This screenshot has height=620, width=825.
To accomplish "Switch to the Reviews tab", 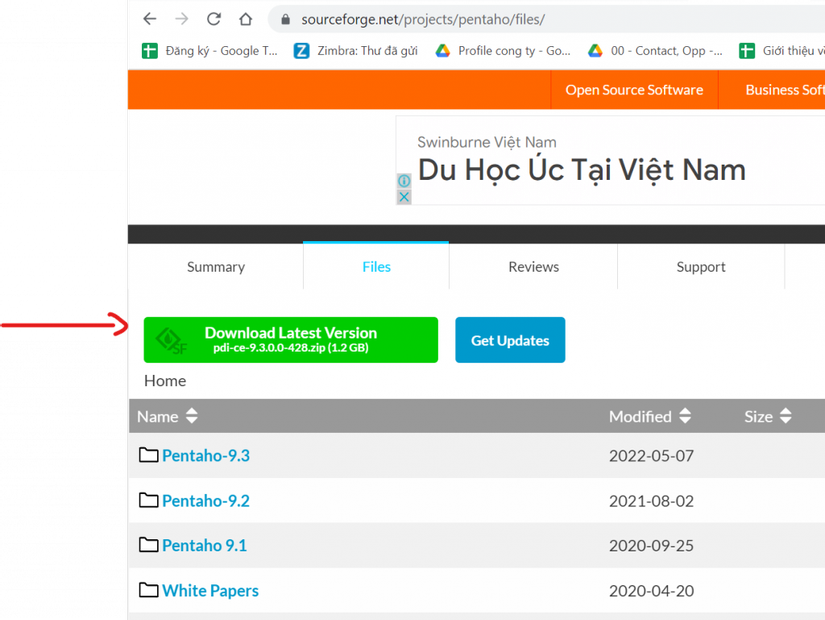I will tap(534, 267).
